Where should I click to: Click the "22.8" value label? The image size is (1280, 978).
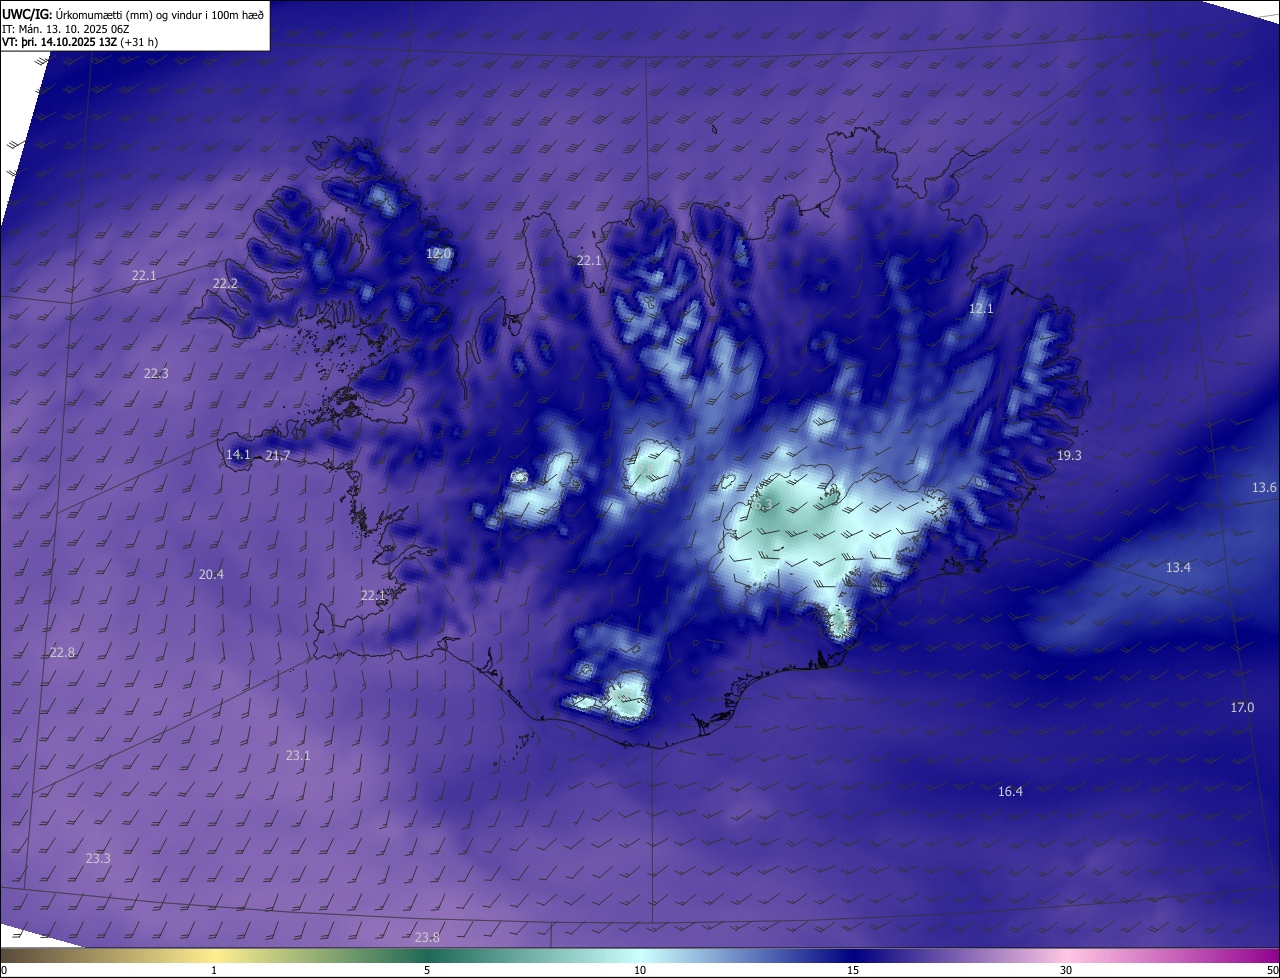coord(62,653)
